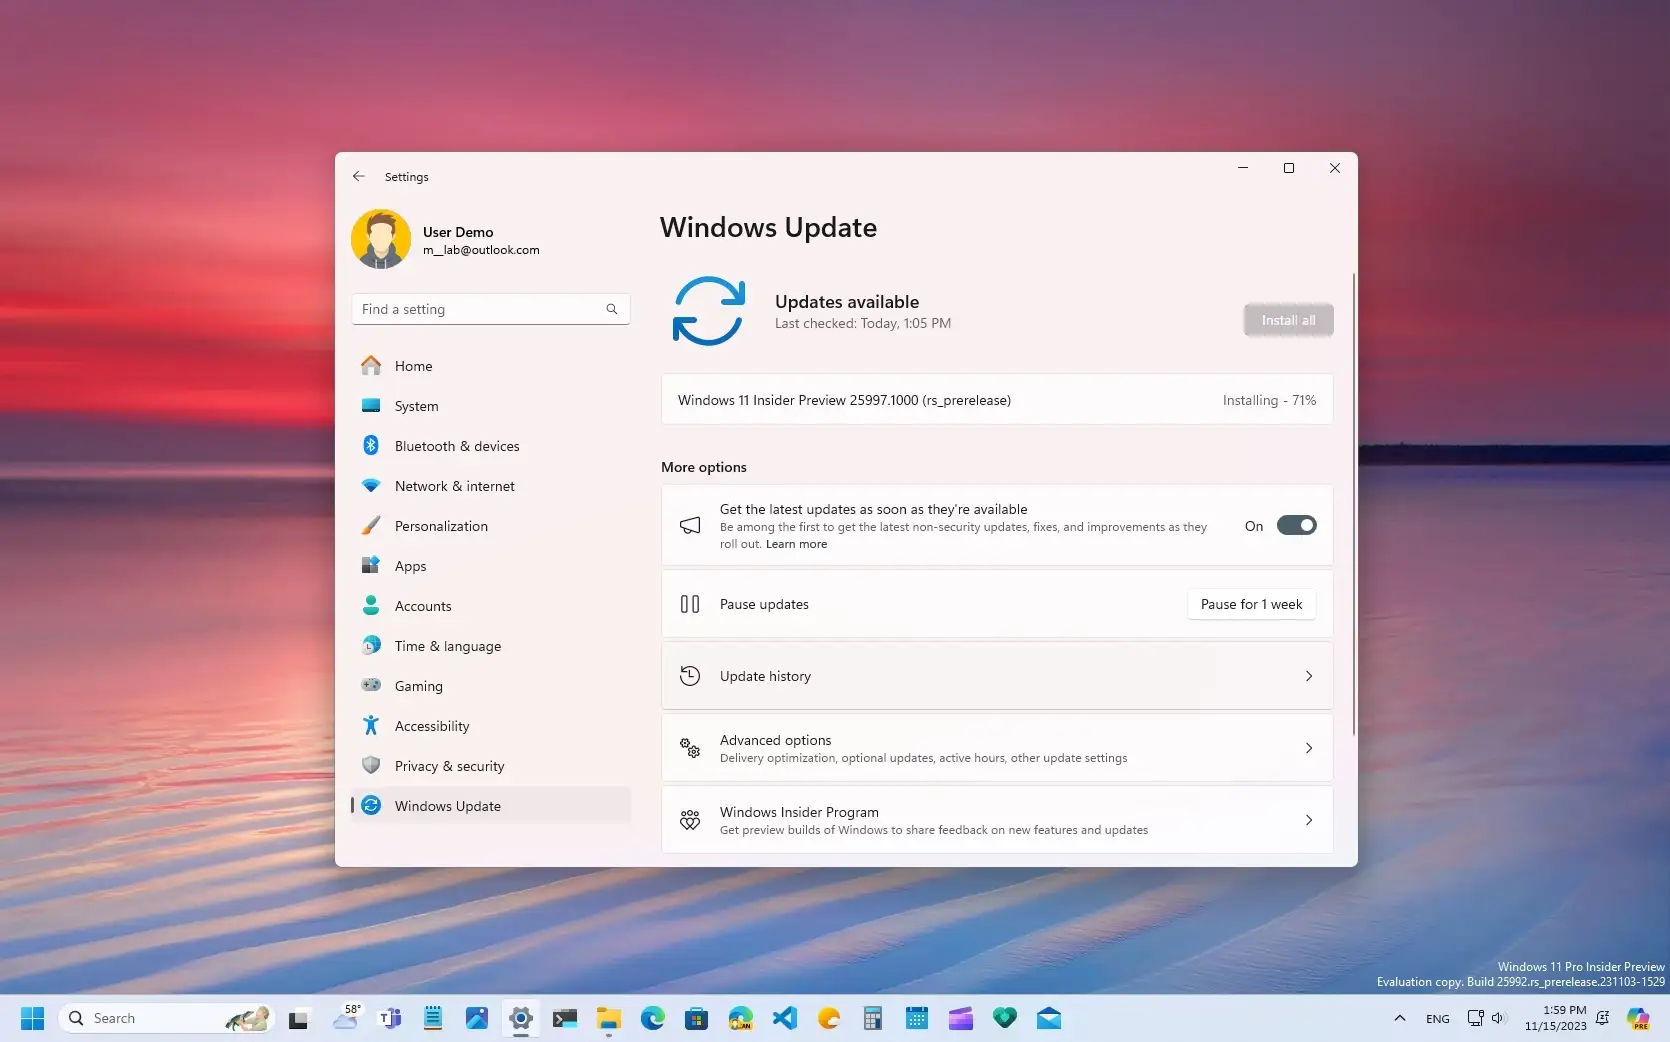Open Copilot preview from the taskbar
1670x1042 pixels.
point(1638,1019)
